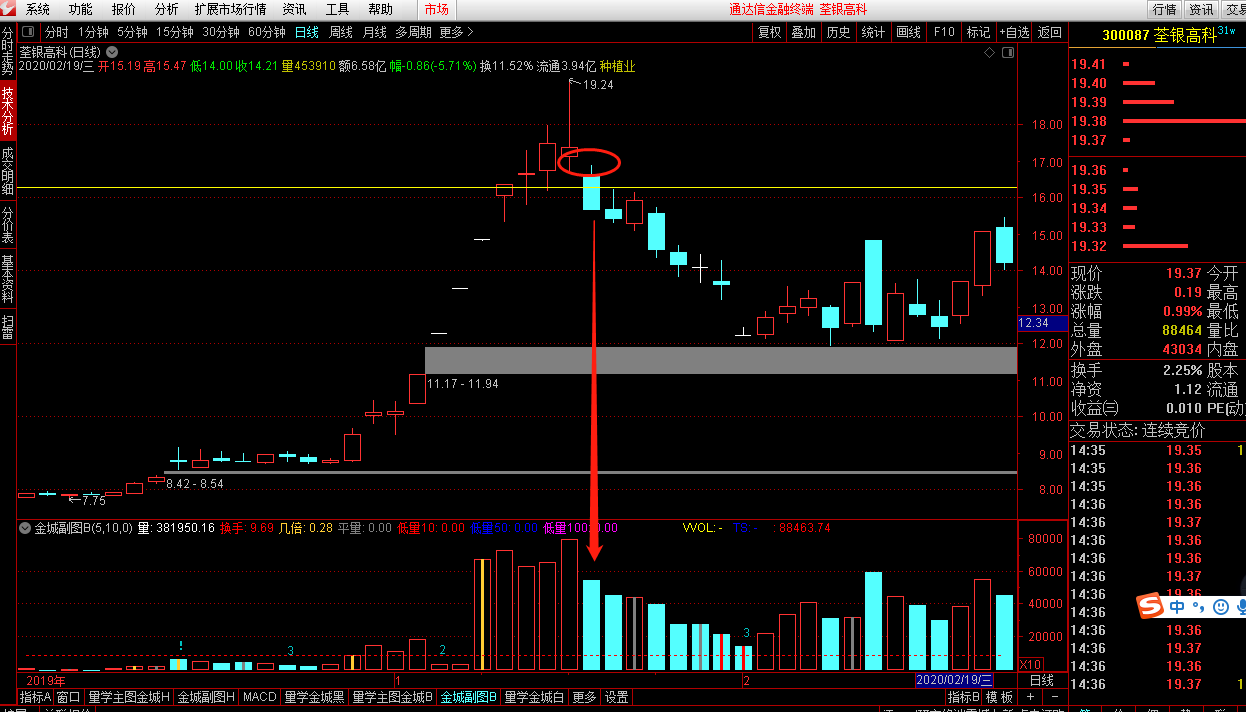Click the 行情 button at top right
1246x712 pixels.
(1164, 9)
